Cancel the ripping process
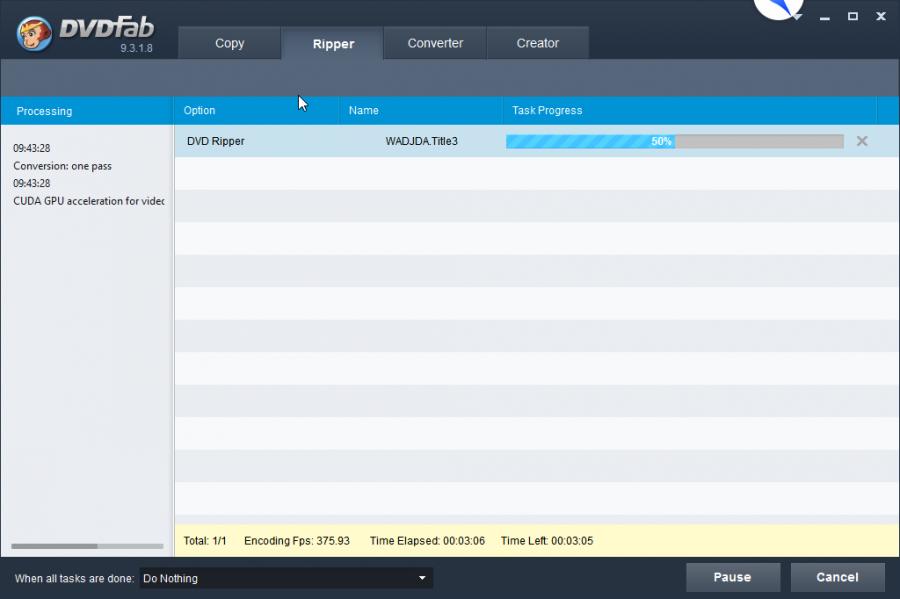The image size is (900, 599). tap(837, 577)
